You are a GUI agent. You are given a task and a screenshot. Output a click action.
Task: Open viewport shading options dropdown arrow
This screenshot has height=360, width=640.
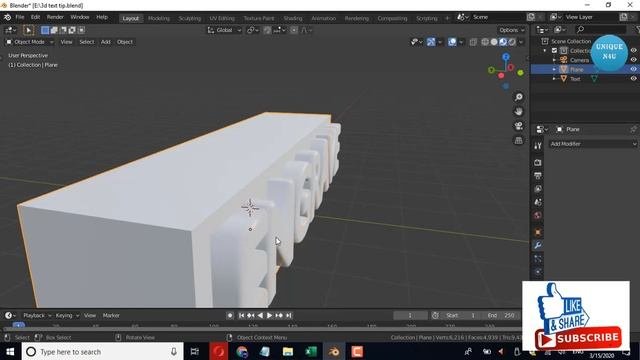click(521, 42)
